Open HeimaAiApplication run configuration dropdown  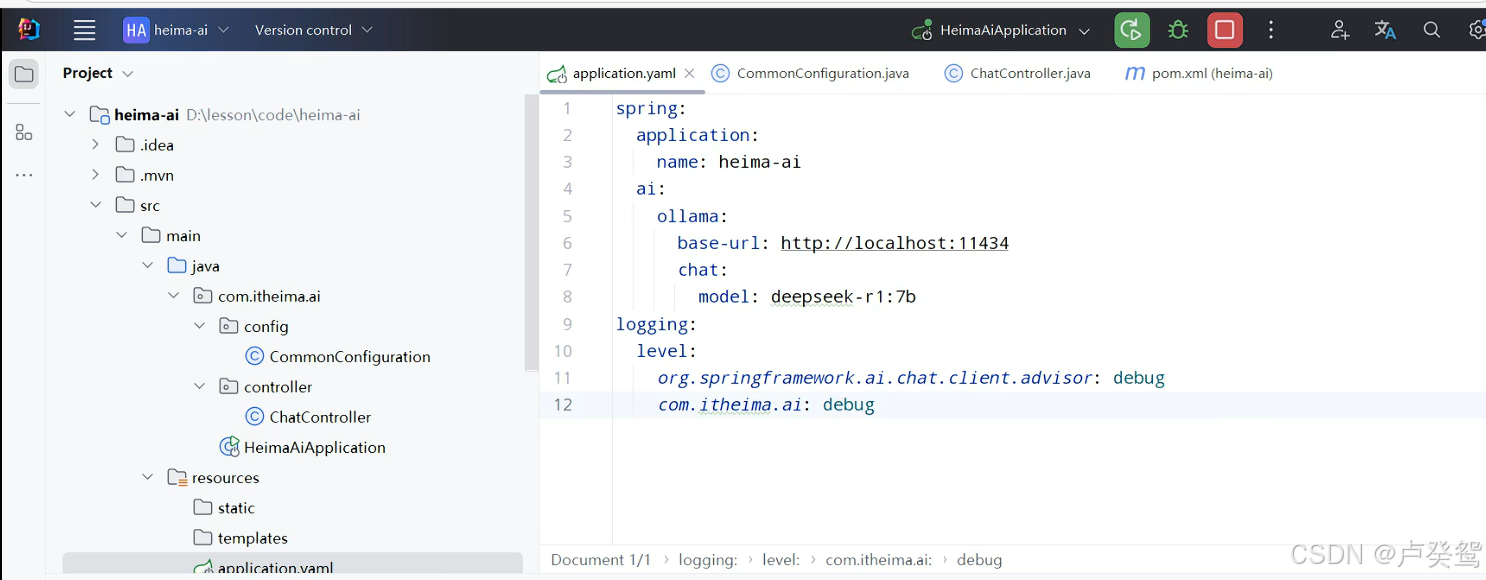click(1001, 30)
